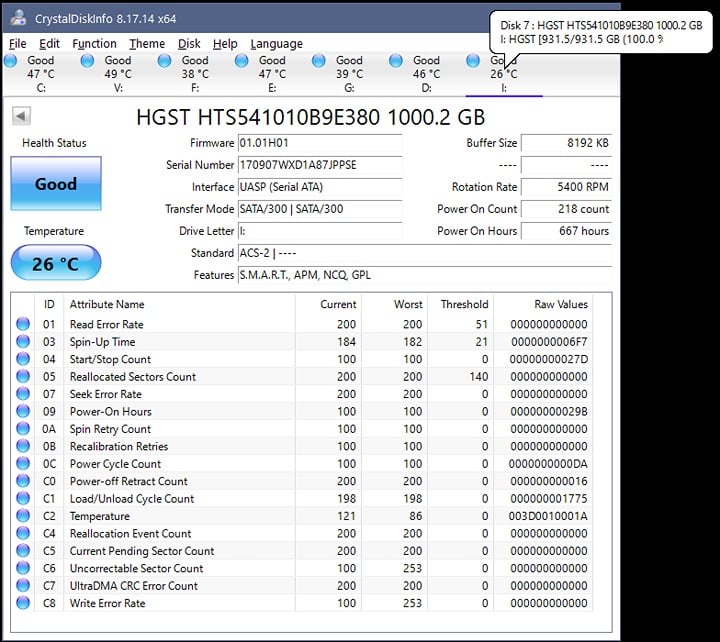Click status orb for Spin Retry Count

pyautogui.click(x=23, y=428)
